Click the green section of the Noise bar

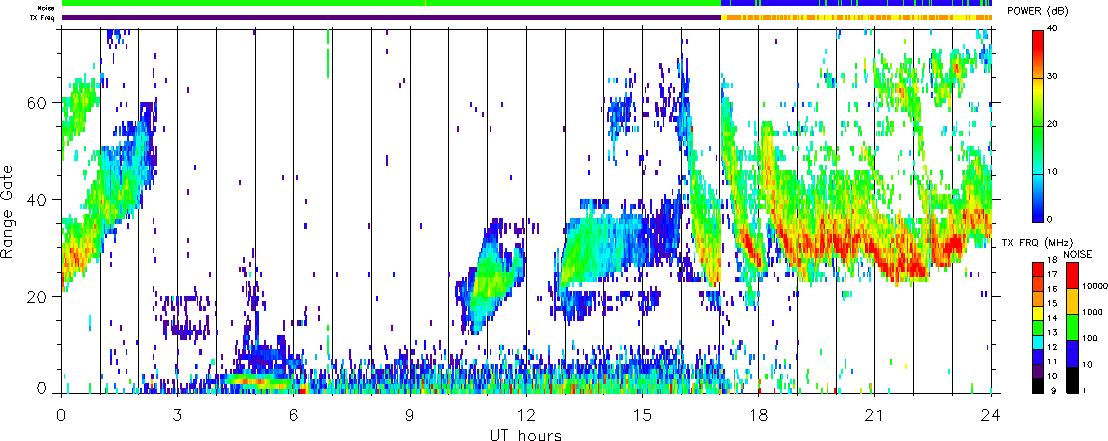point(391,4)
